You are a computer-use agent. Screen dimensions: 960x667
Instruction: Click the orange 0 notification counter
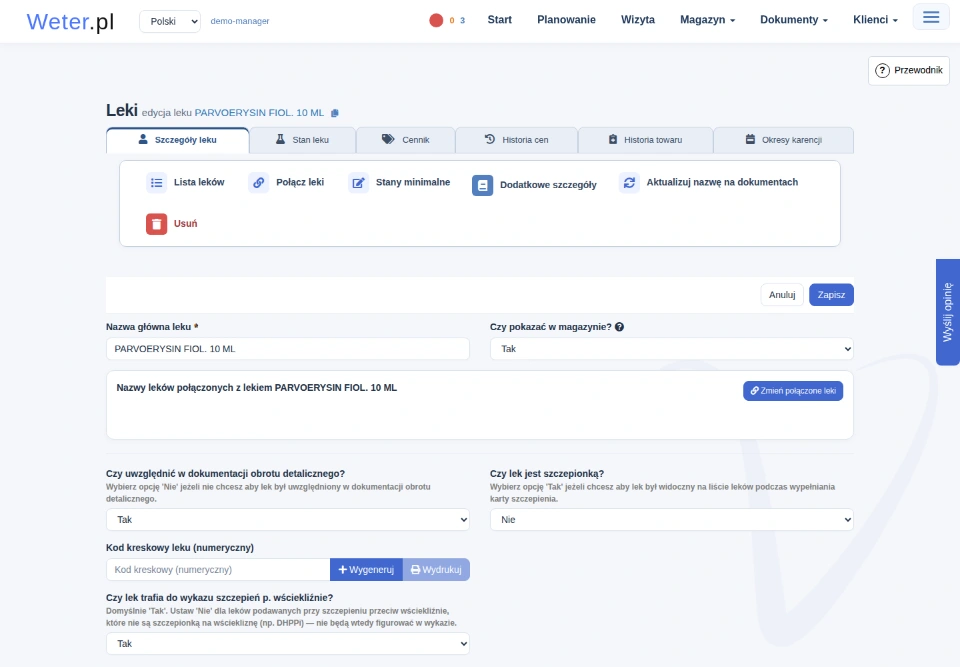[x=452, y=21]
